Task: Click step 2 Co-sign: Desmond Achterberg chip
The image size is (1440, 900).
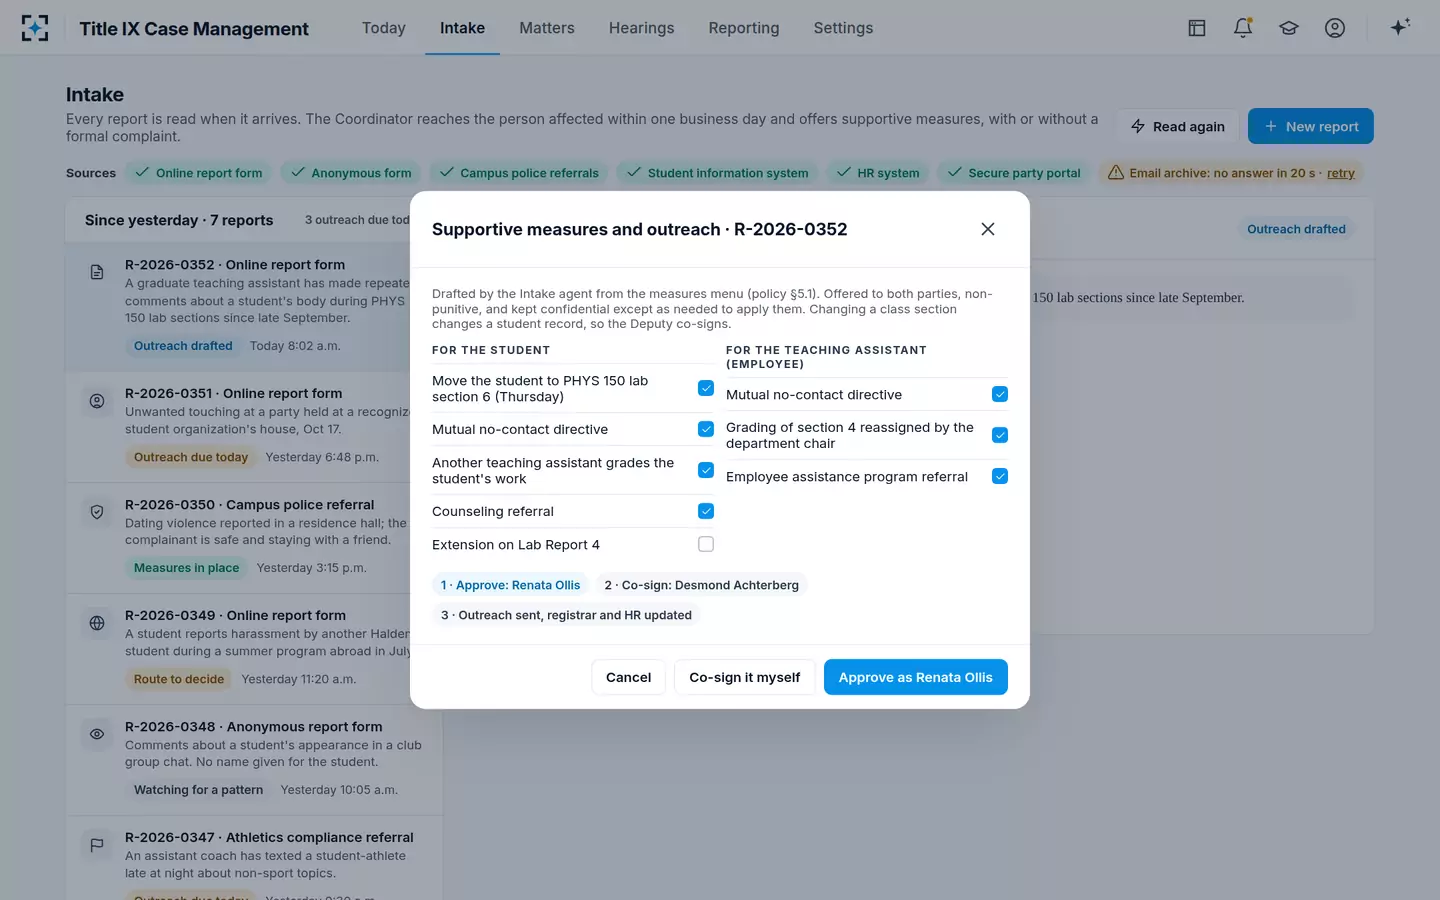Action: pyautogui.click(x=701, y=585)
